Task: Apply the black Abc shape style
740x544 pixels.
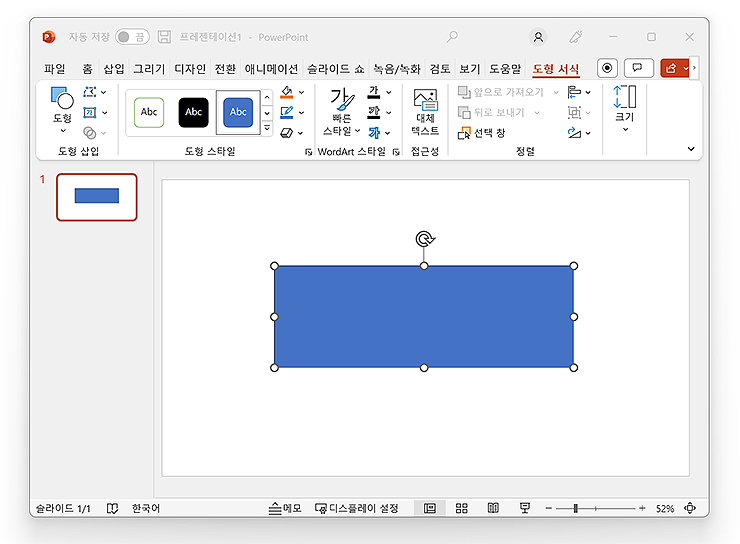Action: pyautogui.click(x=193, y=112)
